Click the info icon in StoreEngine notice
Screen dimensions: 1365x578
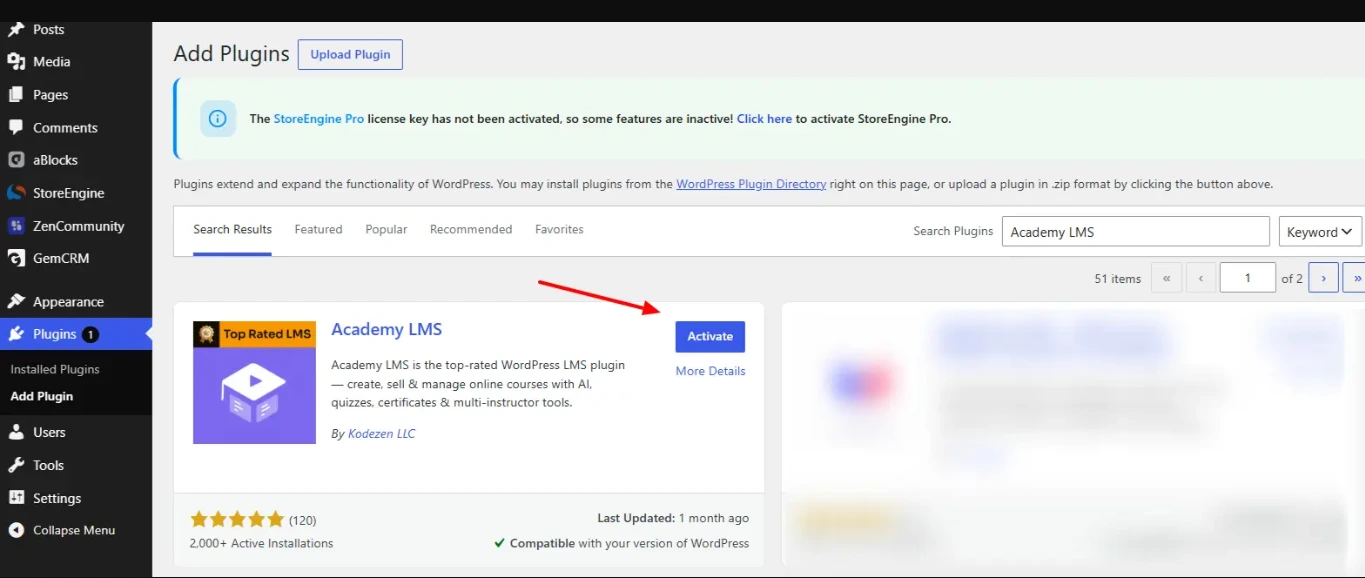218,118
